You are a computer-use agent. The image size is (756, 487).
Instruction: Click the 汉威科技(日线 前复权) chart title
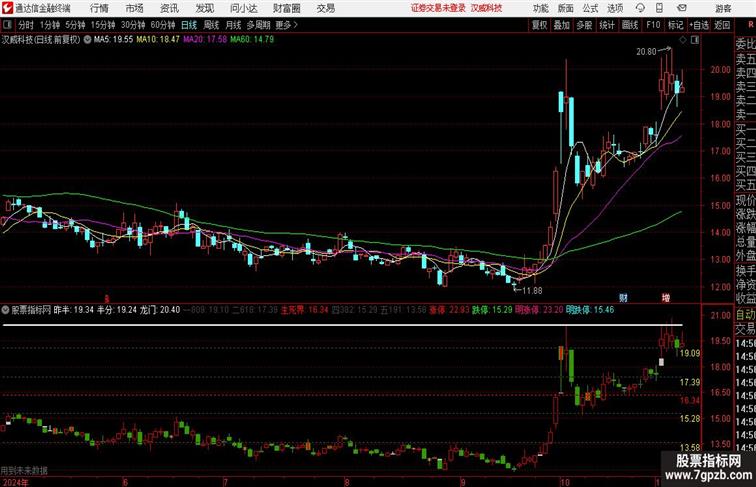(41, 40)
